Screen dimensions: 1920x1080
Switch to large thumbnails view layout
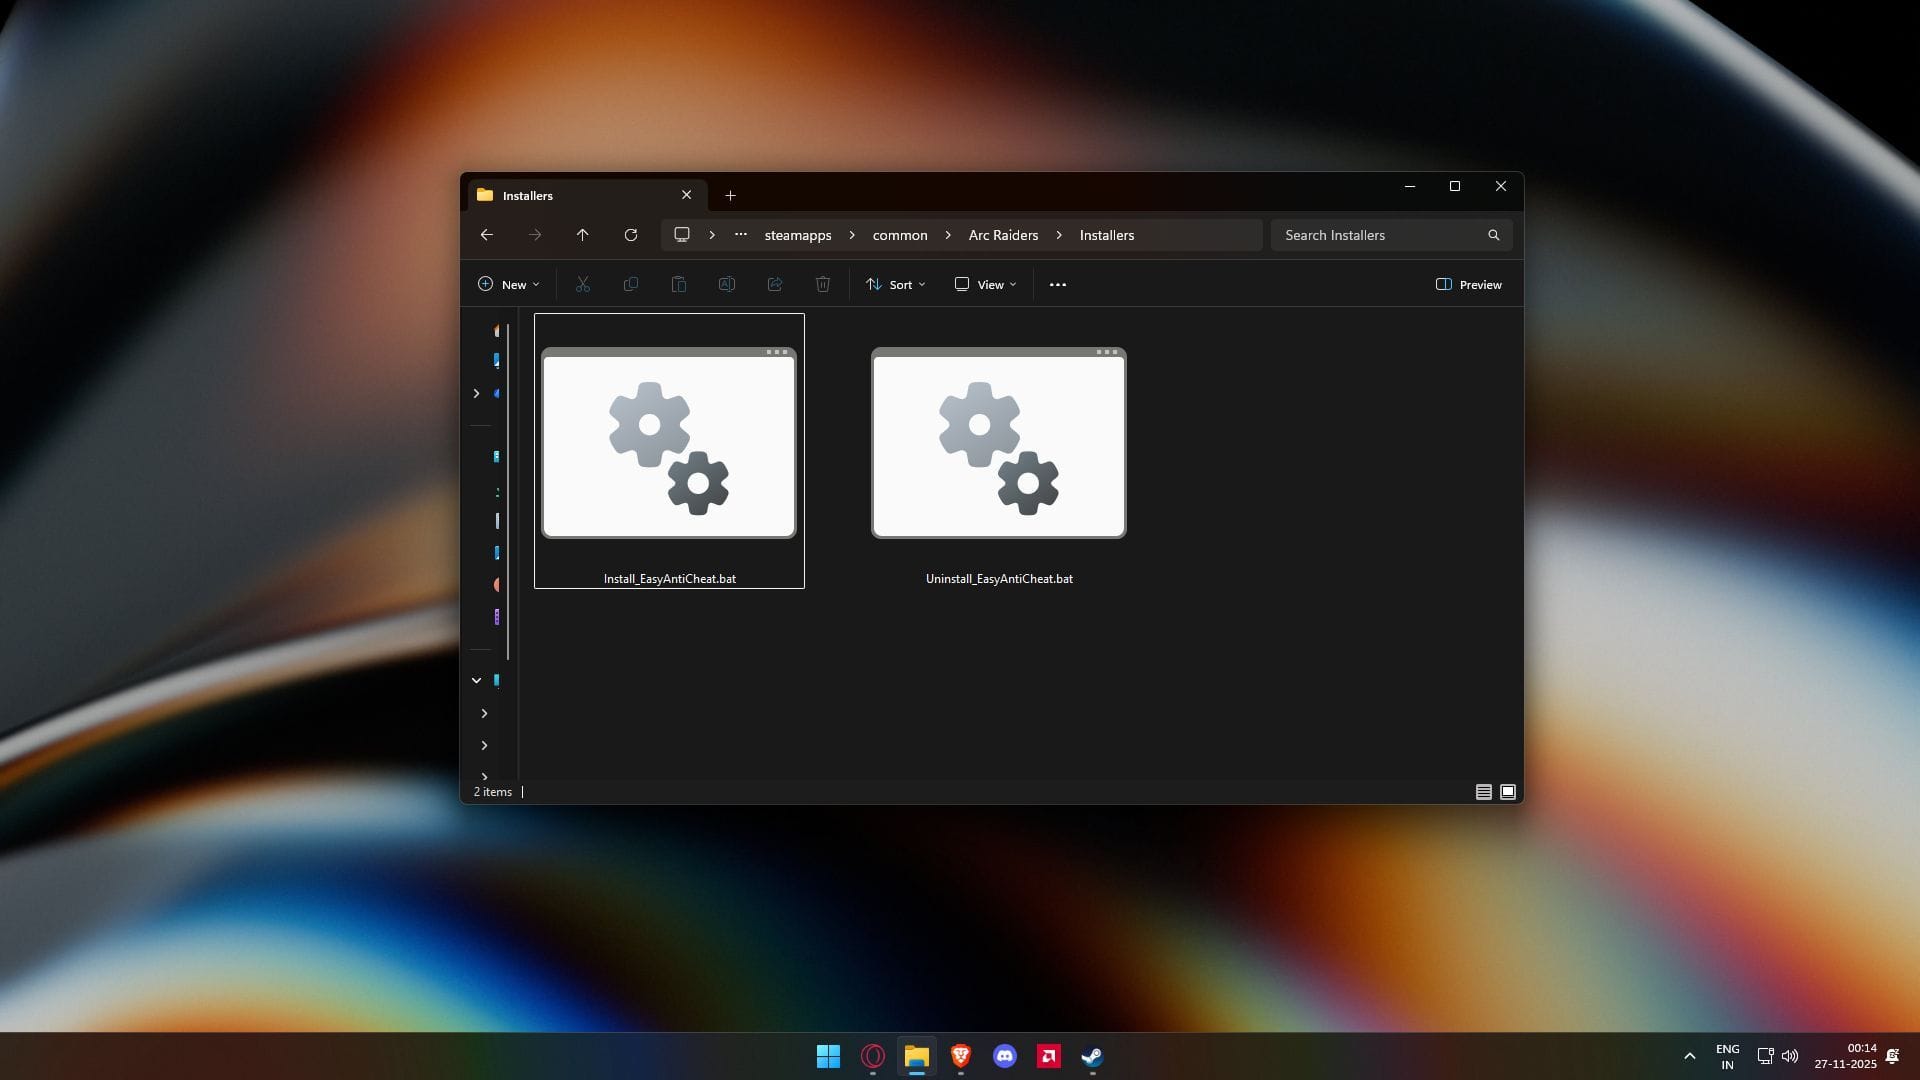click(x=1508, y=792)
